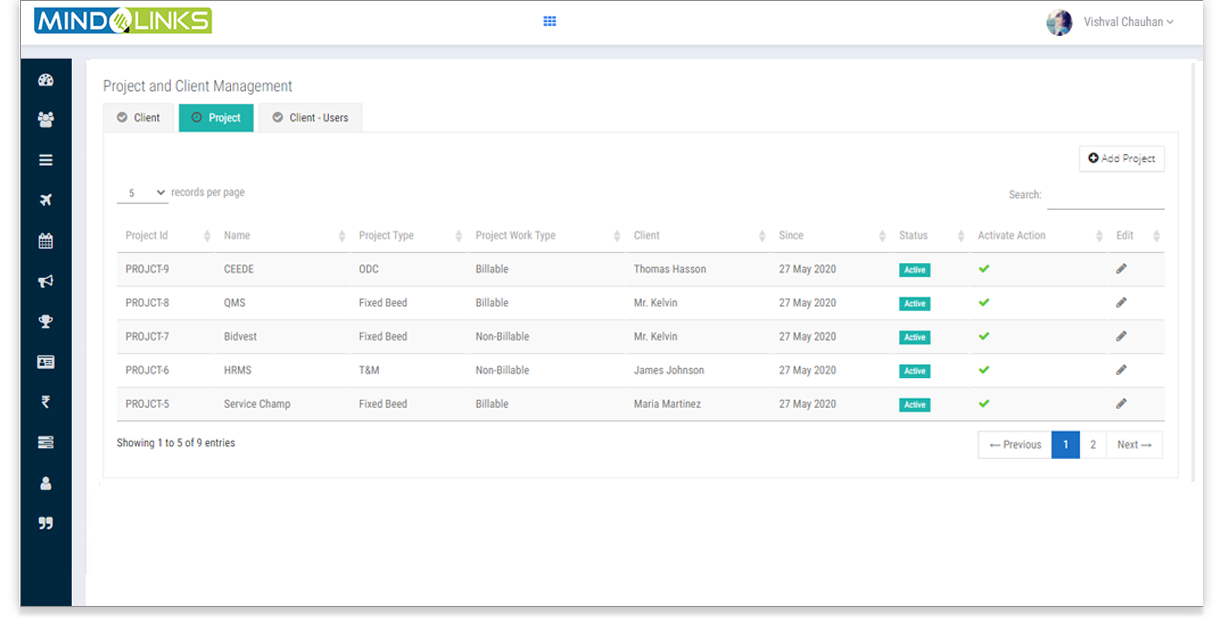Sort table by Project Type column
Viewport: 1224px width, 627px height.
tap(408, 236)
